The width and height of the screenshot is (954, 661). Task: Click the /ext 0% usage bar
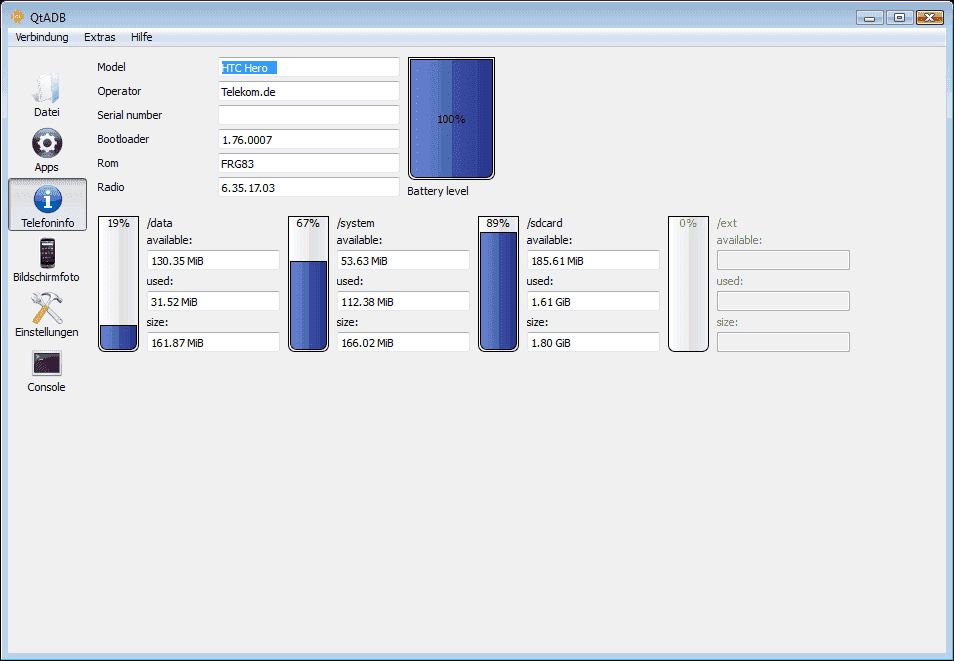pyautogui.click(x=688, y=284)
